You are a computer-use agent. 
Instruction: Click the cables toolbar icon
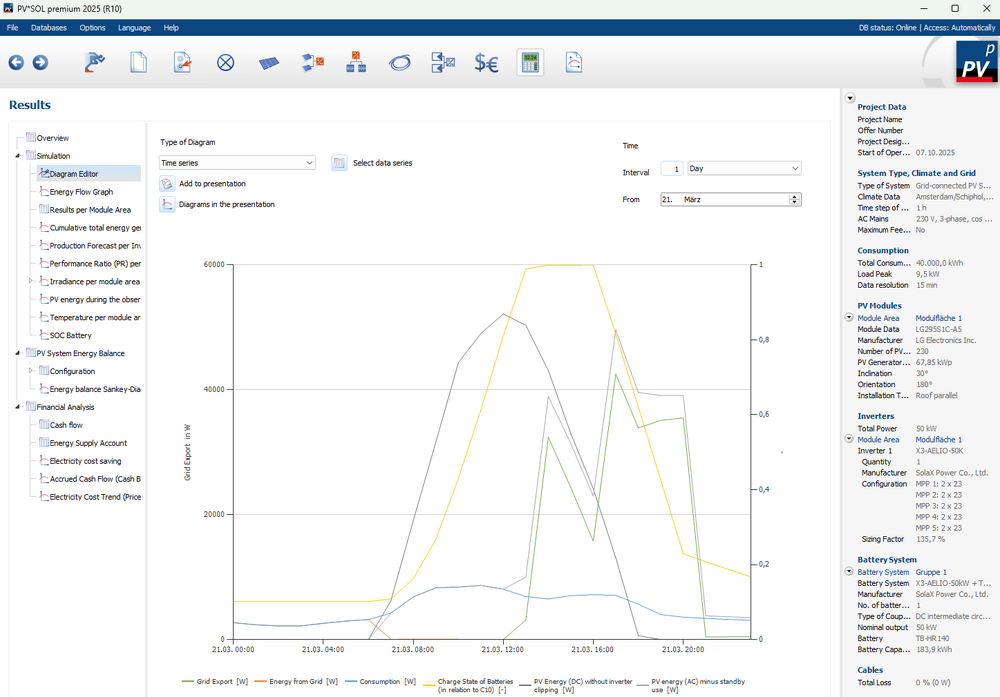(x=399, y=63)
